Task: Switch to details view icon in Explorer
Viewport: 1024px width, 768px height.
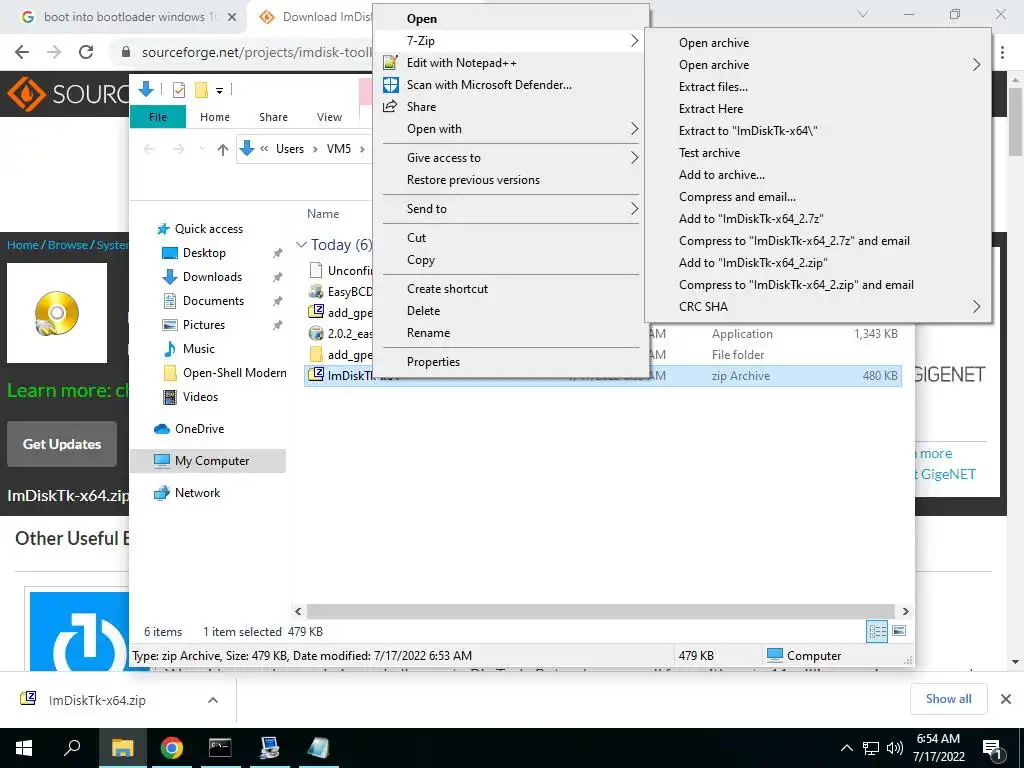Action: pos(877,631)
